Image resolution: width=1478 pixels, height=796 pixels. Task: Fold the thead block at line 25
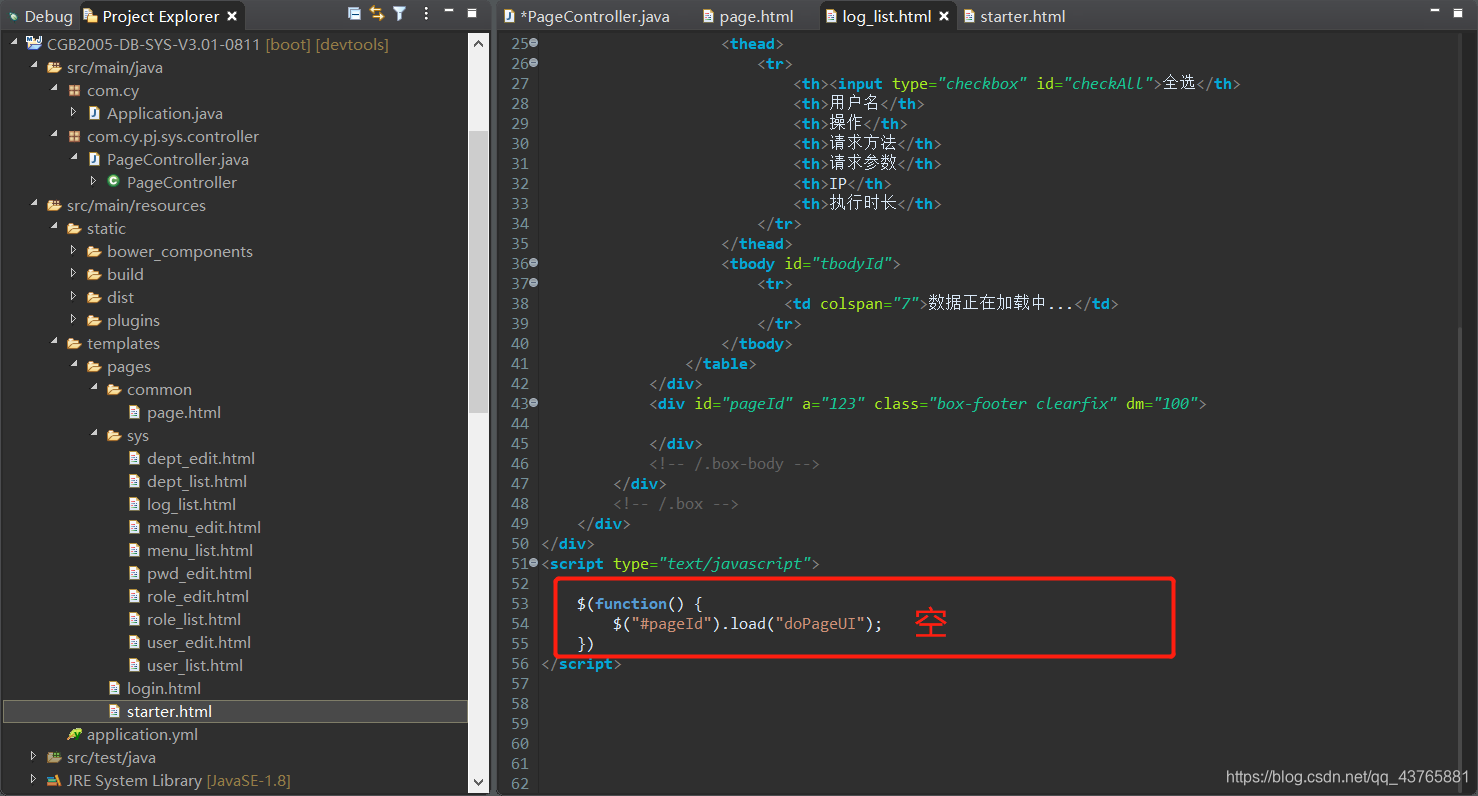tap(533, 43)
